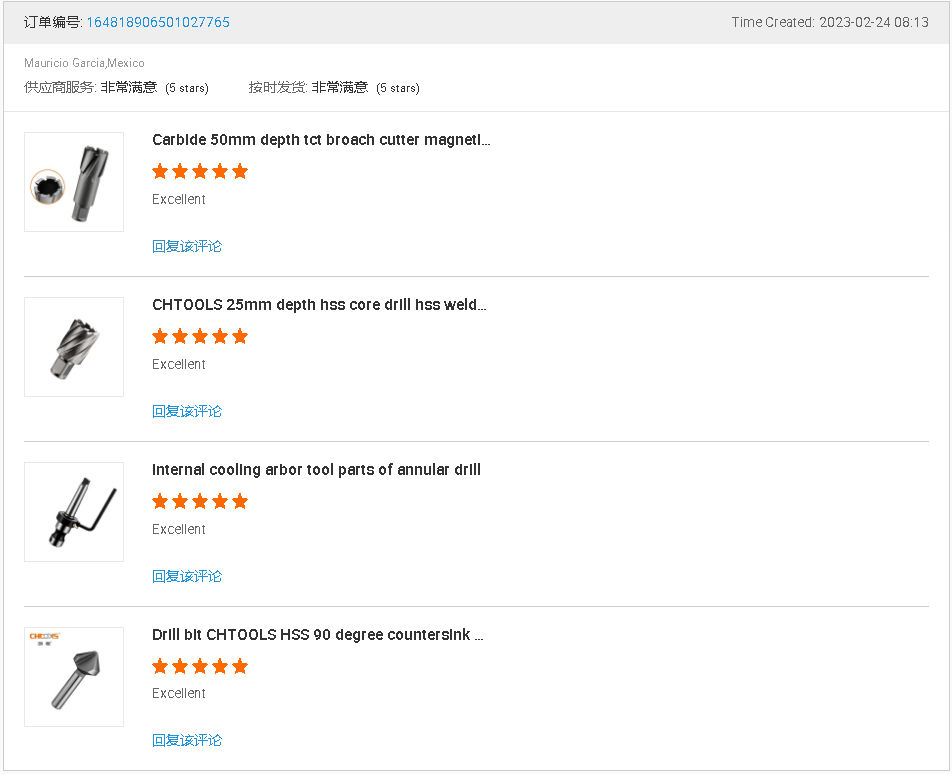Open 'Internal cooling arbor tool parts' title
952x774 pixels.
point(316,470)
